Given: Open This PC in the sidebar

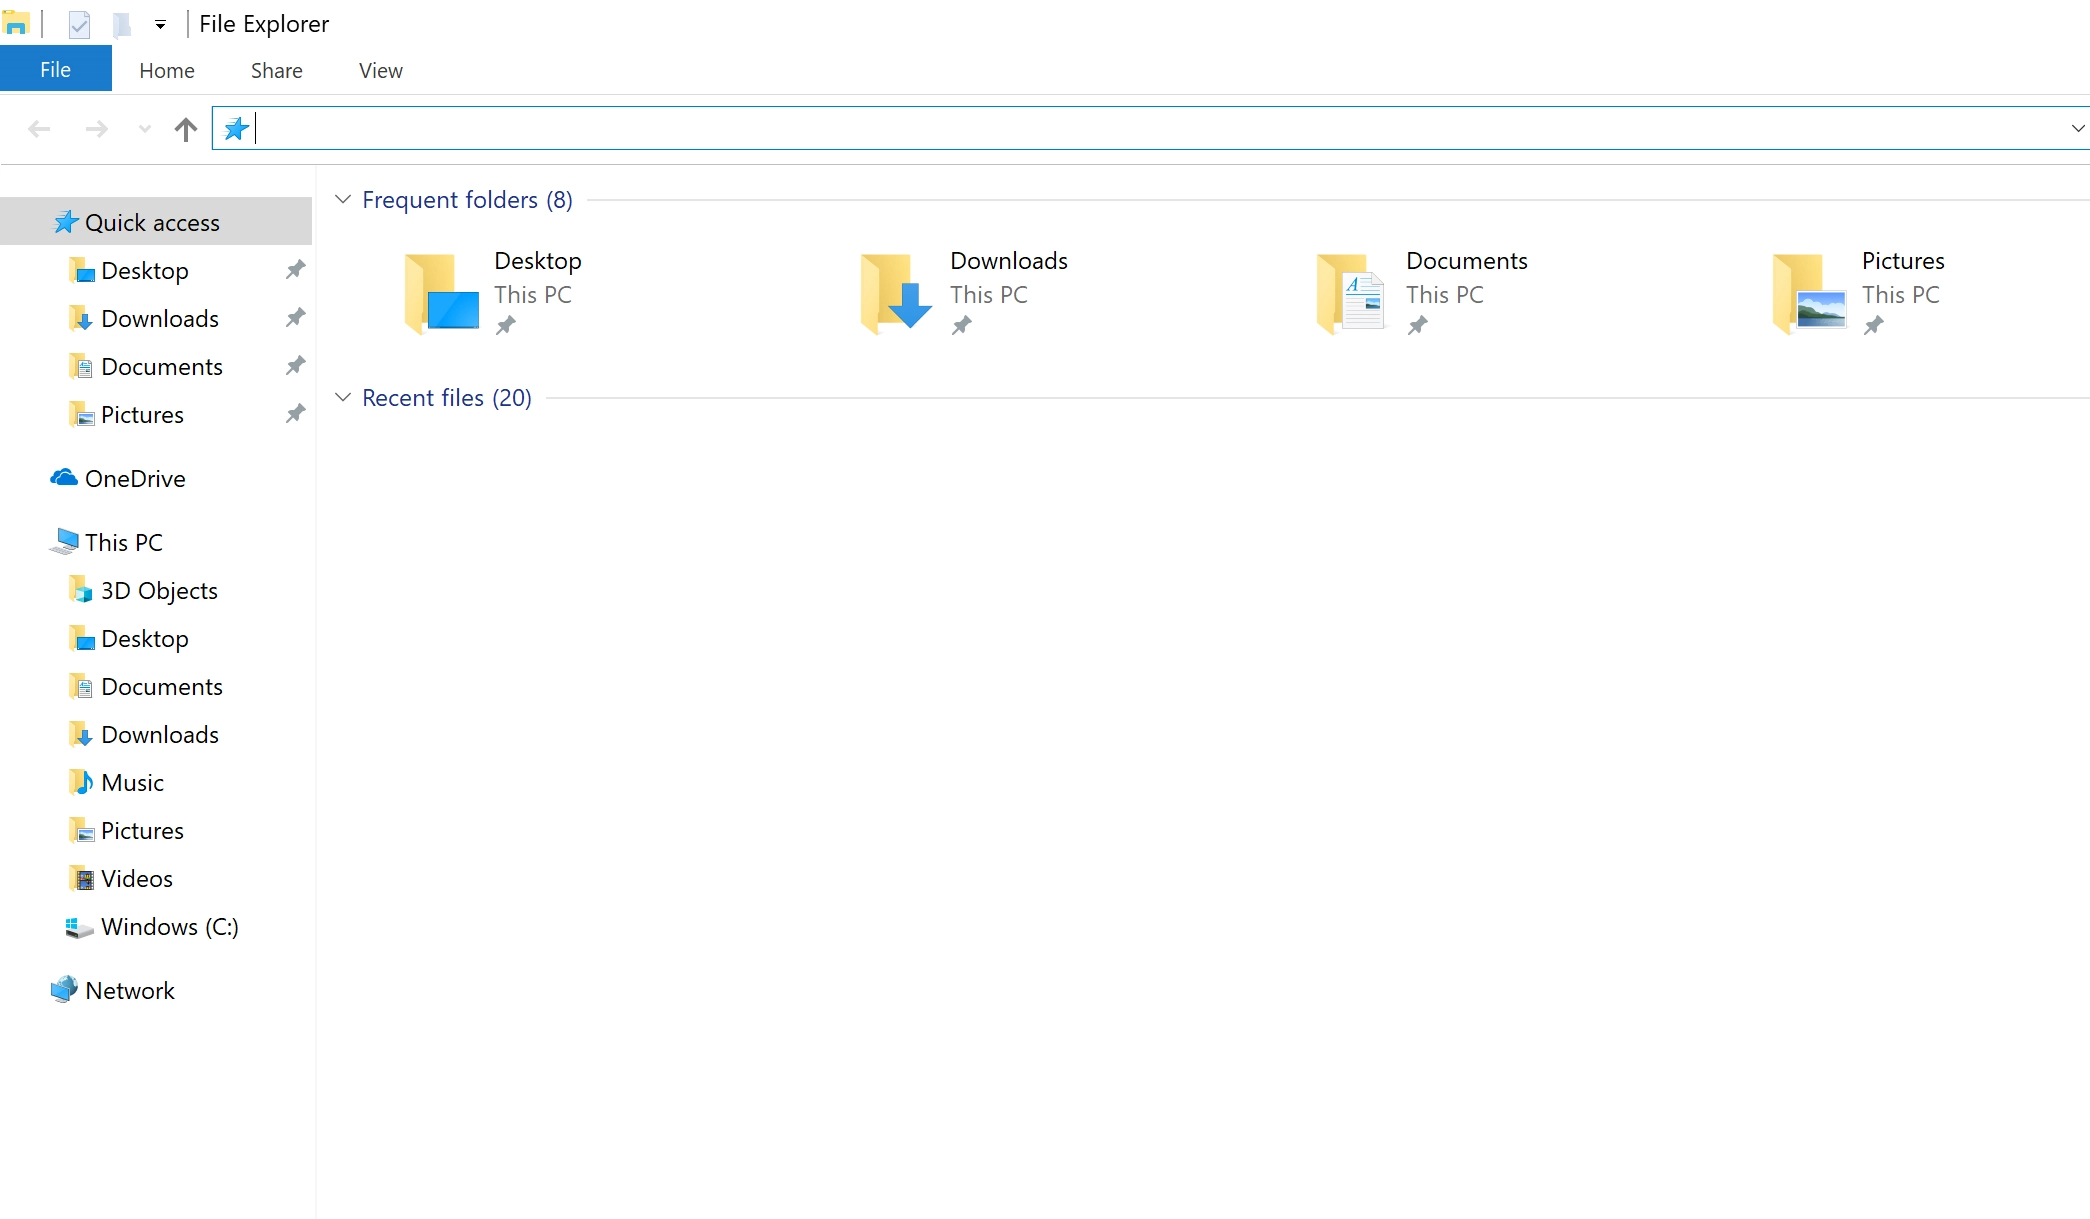Looking at the screenshot, I should (123, 541).
